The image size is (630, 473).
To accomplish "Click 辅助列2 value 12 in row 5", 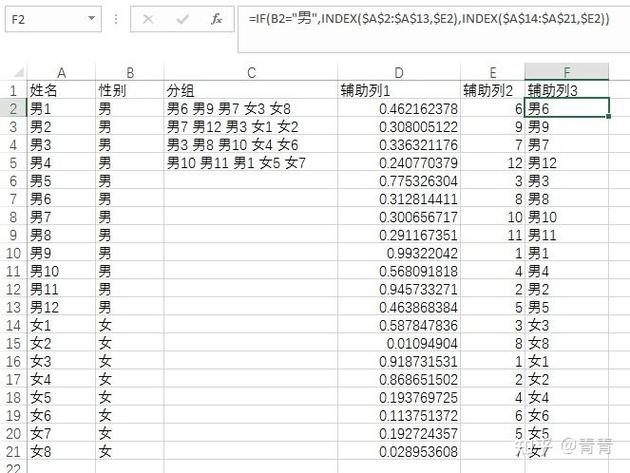I will [493, 163].
